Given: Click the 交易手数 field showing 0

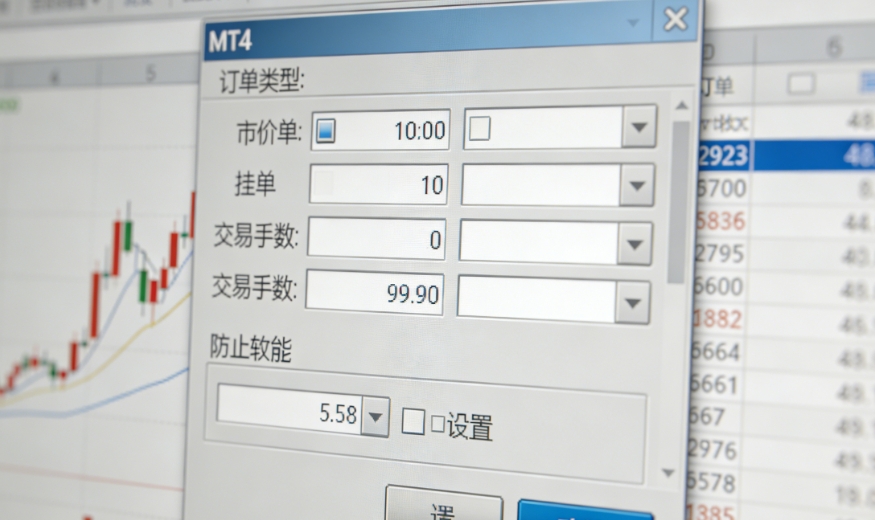Looking at the screenshot, I should click(377, 239).
